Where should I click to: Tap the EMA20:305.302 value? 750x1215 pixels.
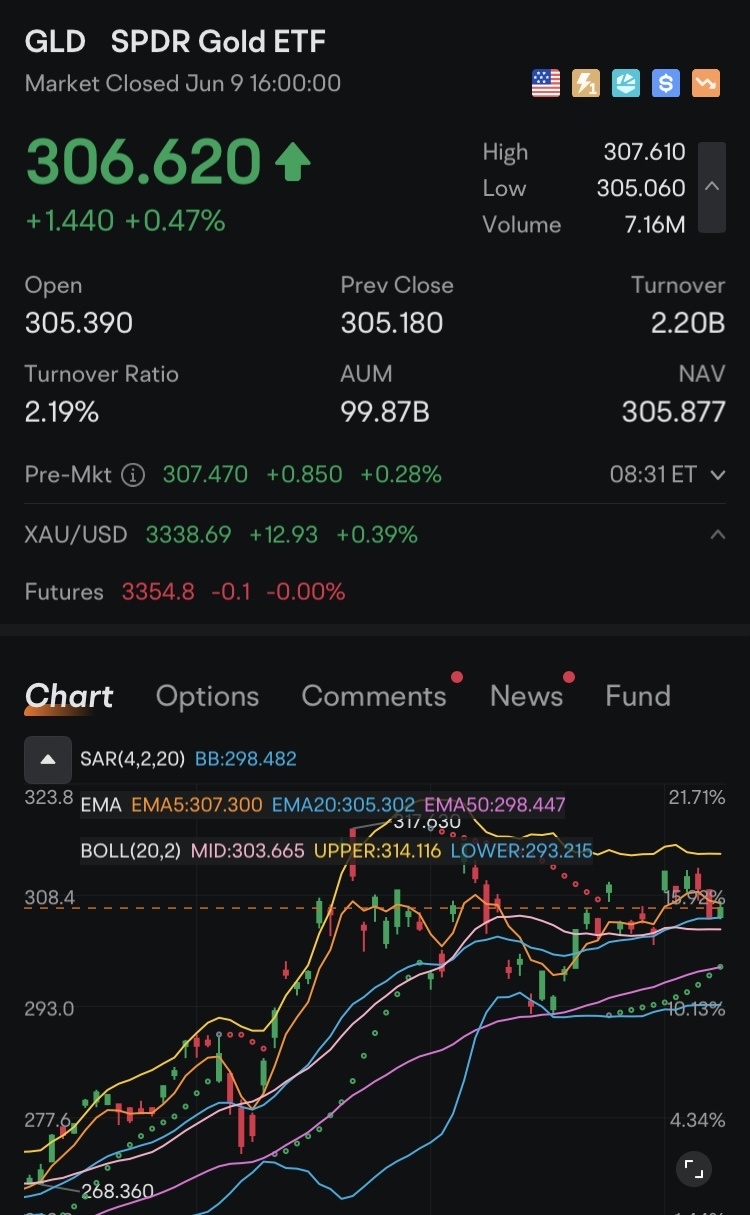[343, 804]
